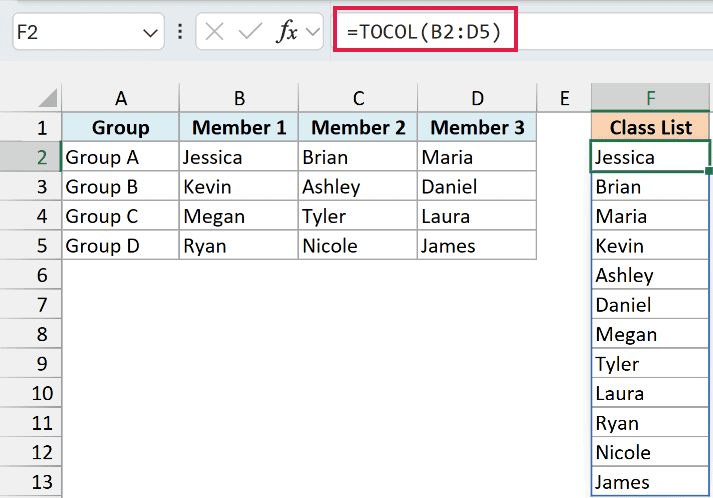Select the Group A cell

(x=121, y=157)
